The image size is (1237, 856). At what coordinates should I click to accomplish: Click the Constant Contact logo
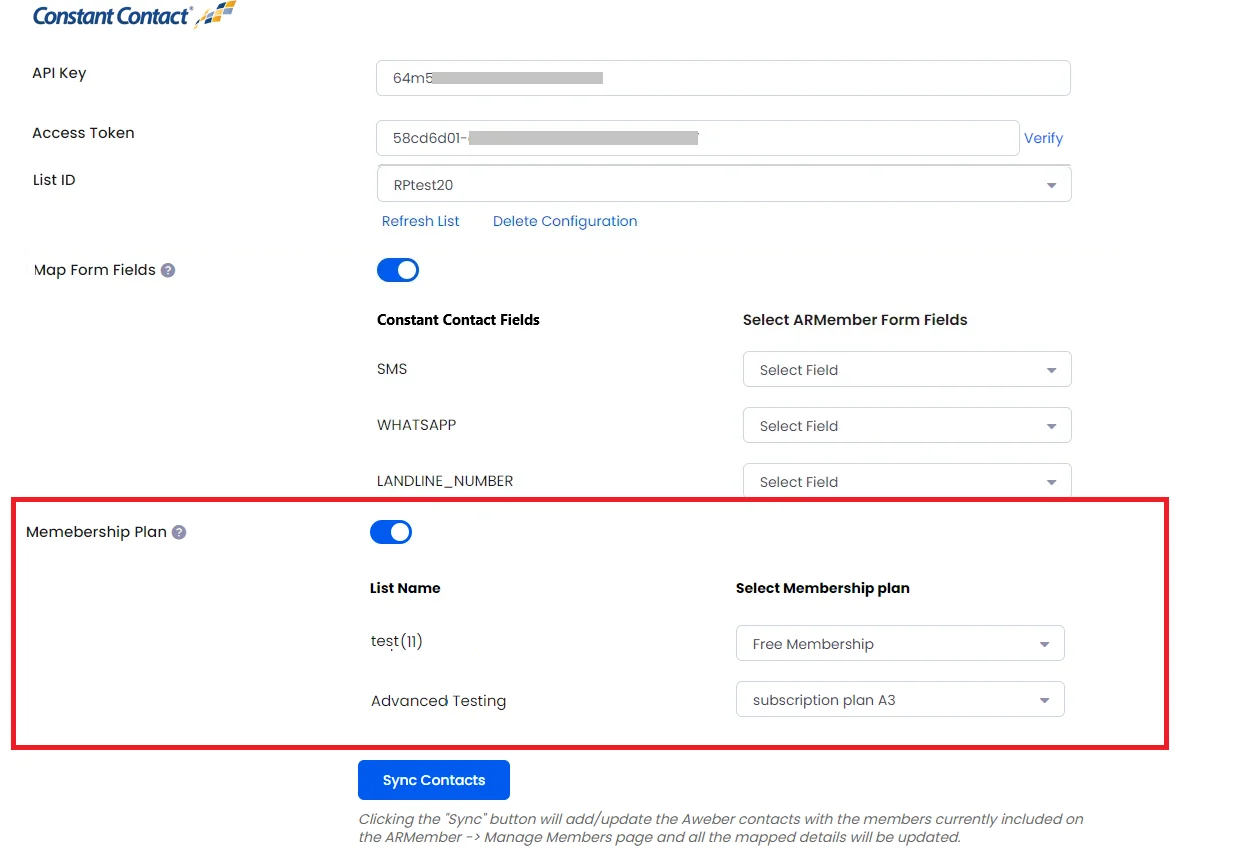[x=135, y=15]
